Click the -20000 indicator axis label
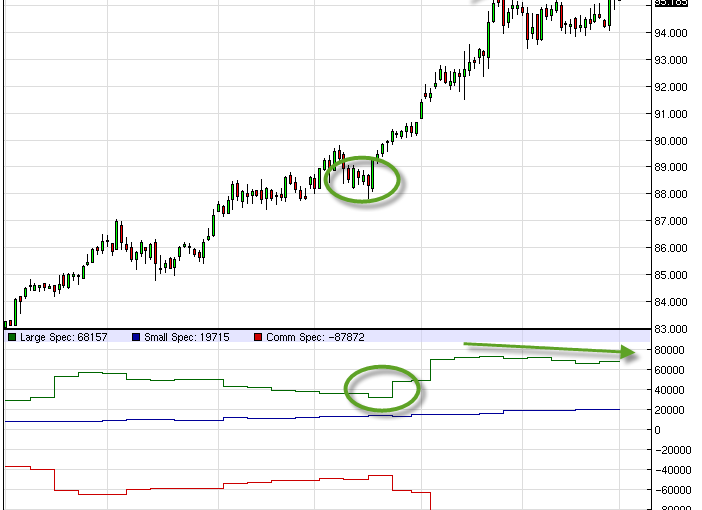This screenshot has width=702, height=510. pos(671,450)
